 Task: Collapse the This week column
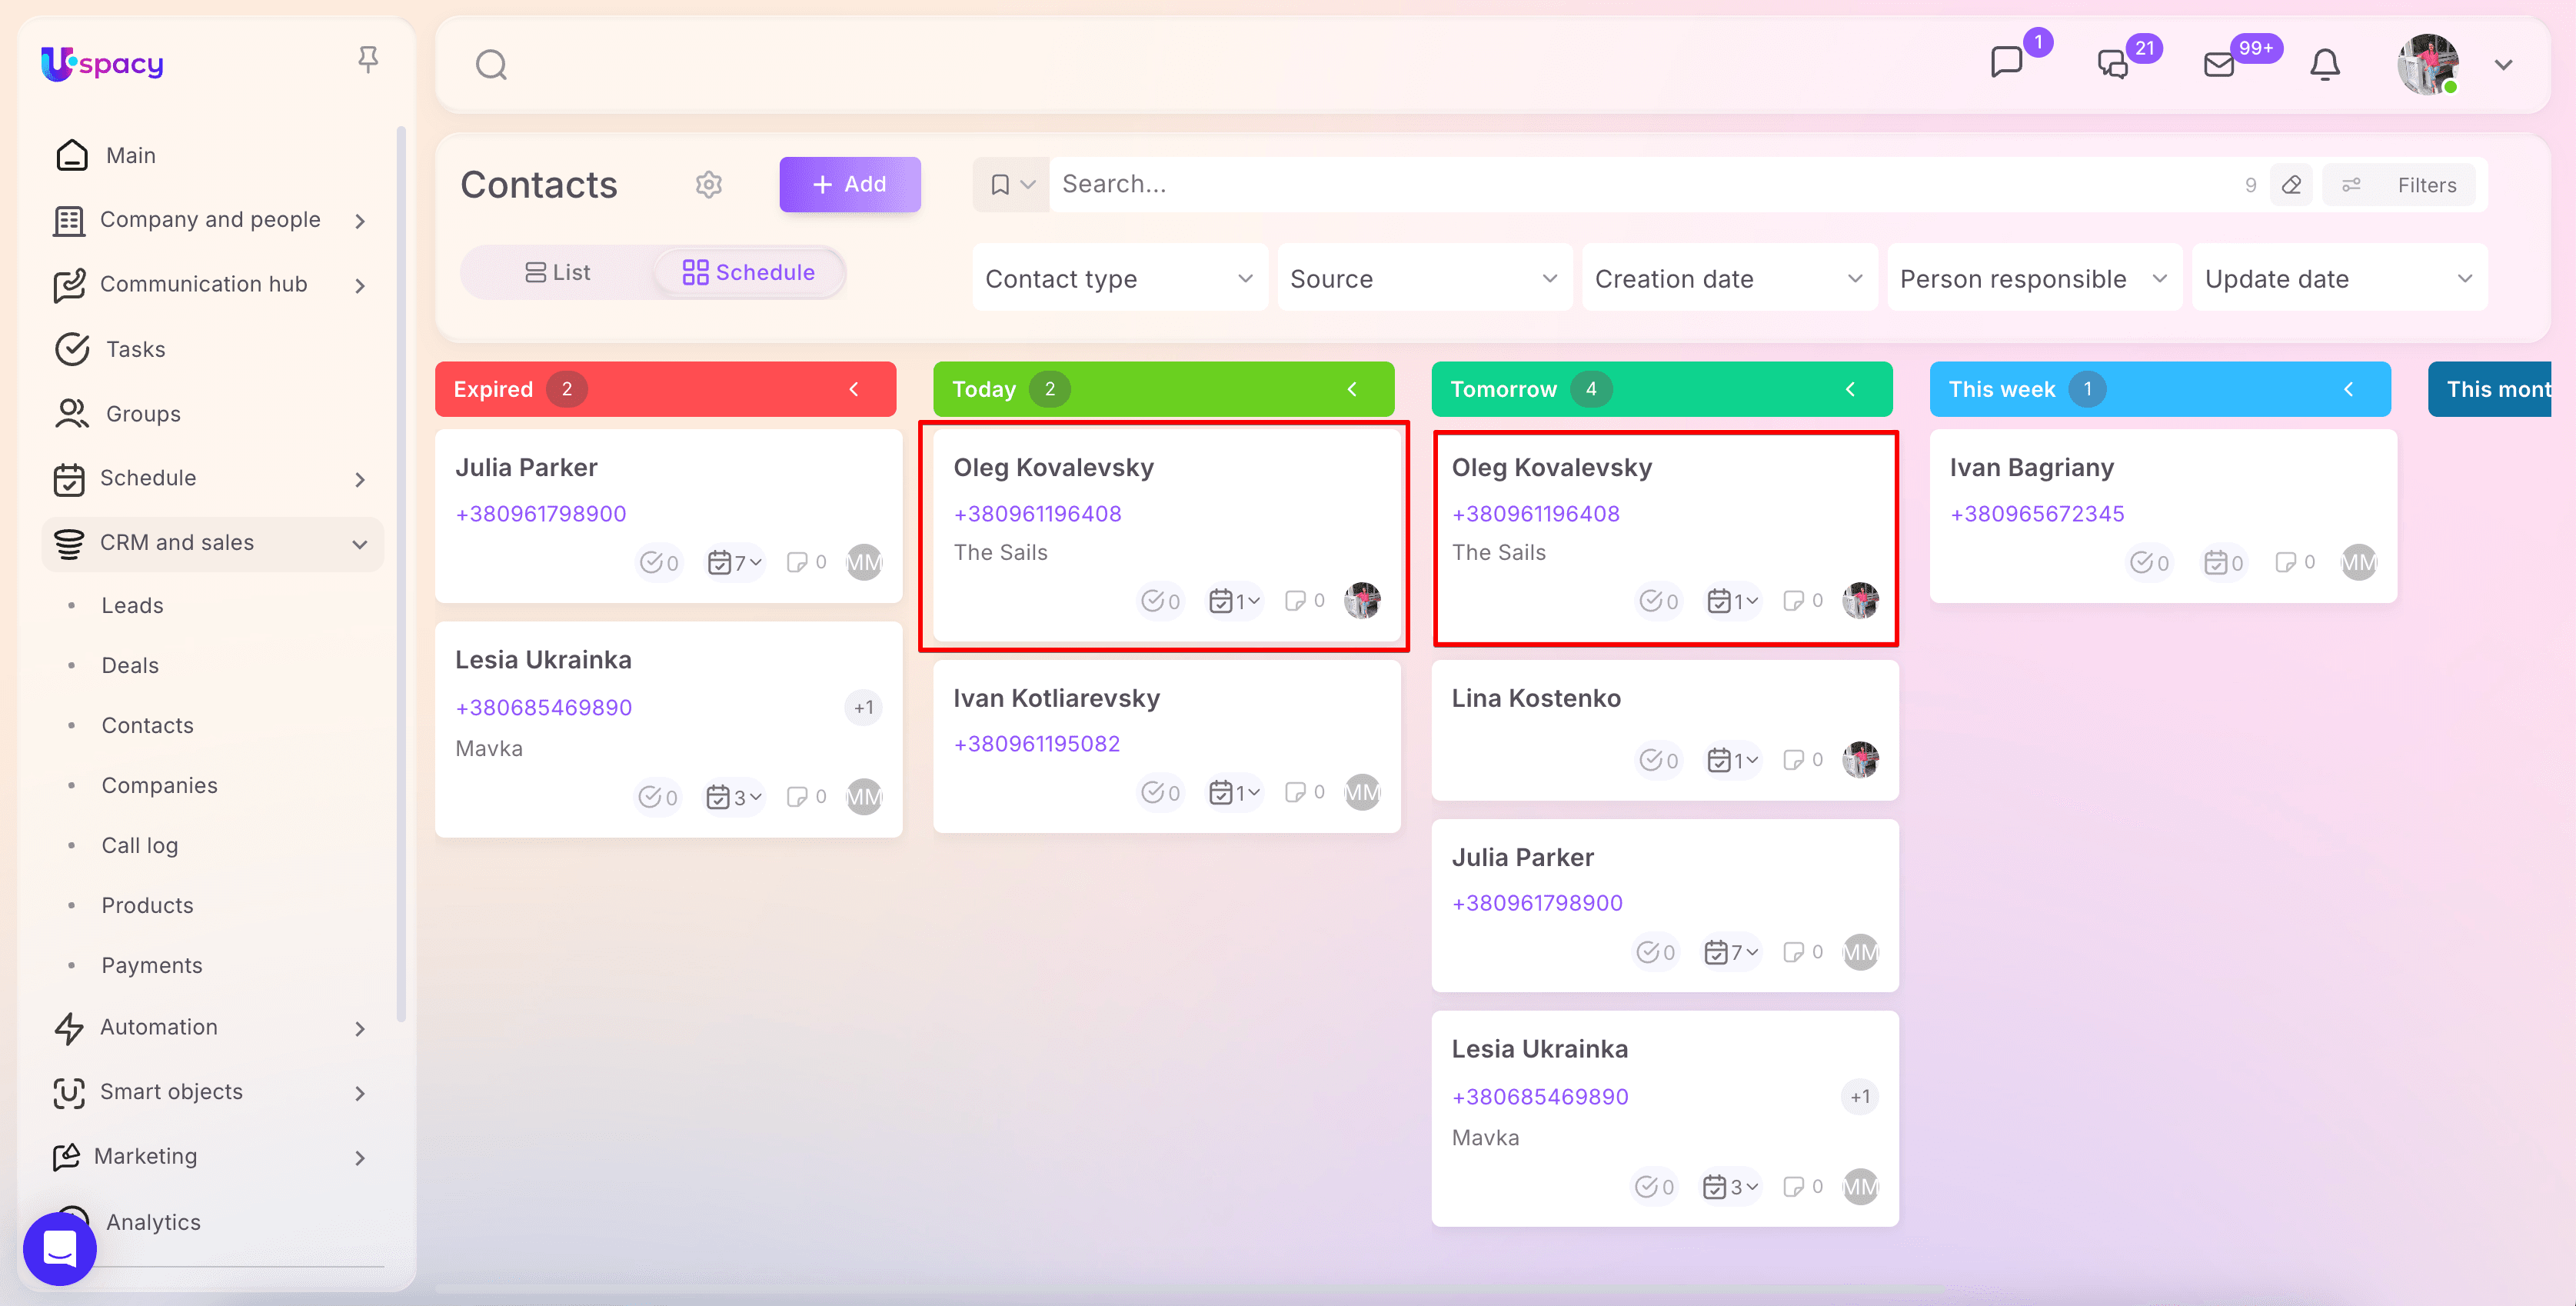2348,389
